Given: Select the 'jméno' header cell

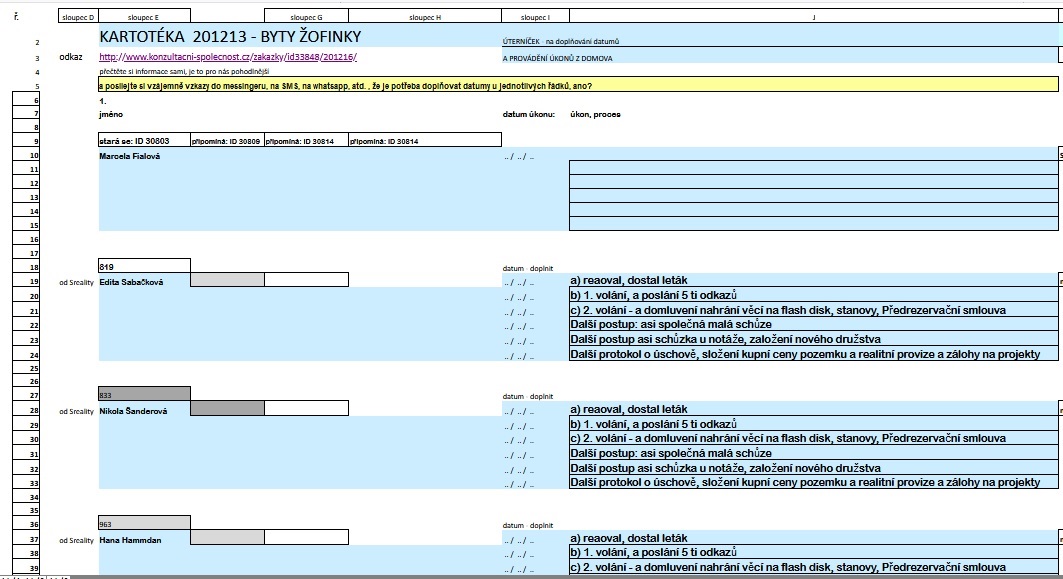Looking at the screenshot, I should [111, 115].
